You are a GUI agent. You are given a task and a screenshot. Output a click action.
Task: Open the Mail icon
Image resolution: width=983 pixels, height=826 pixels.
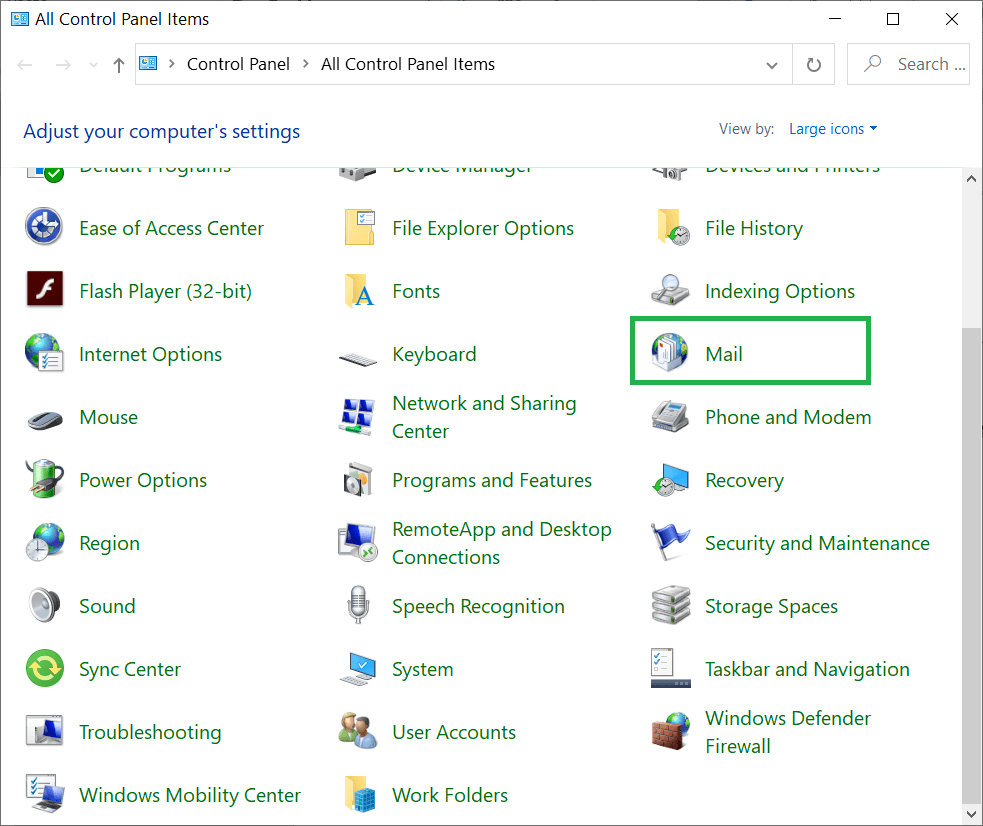tap(670, 352)
